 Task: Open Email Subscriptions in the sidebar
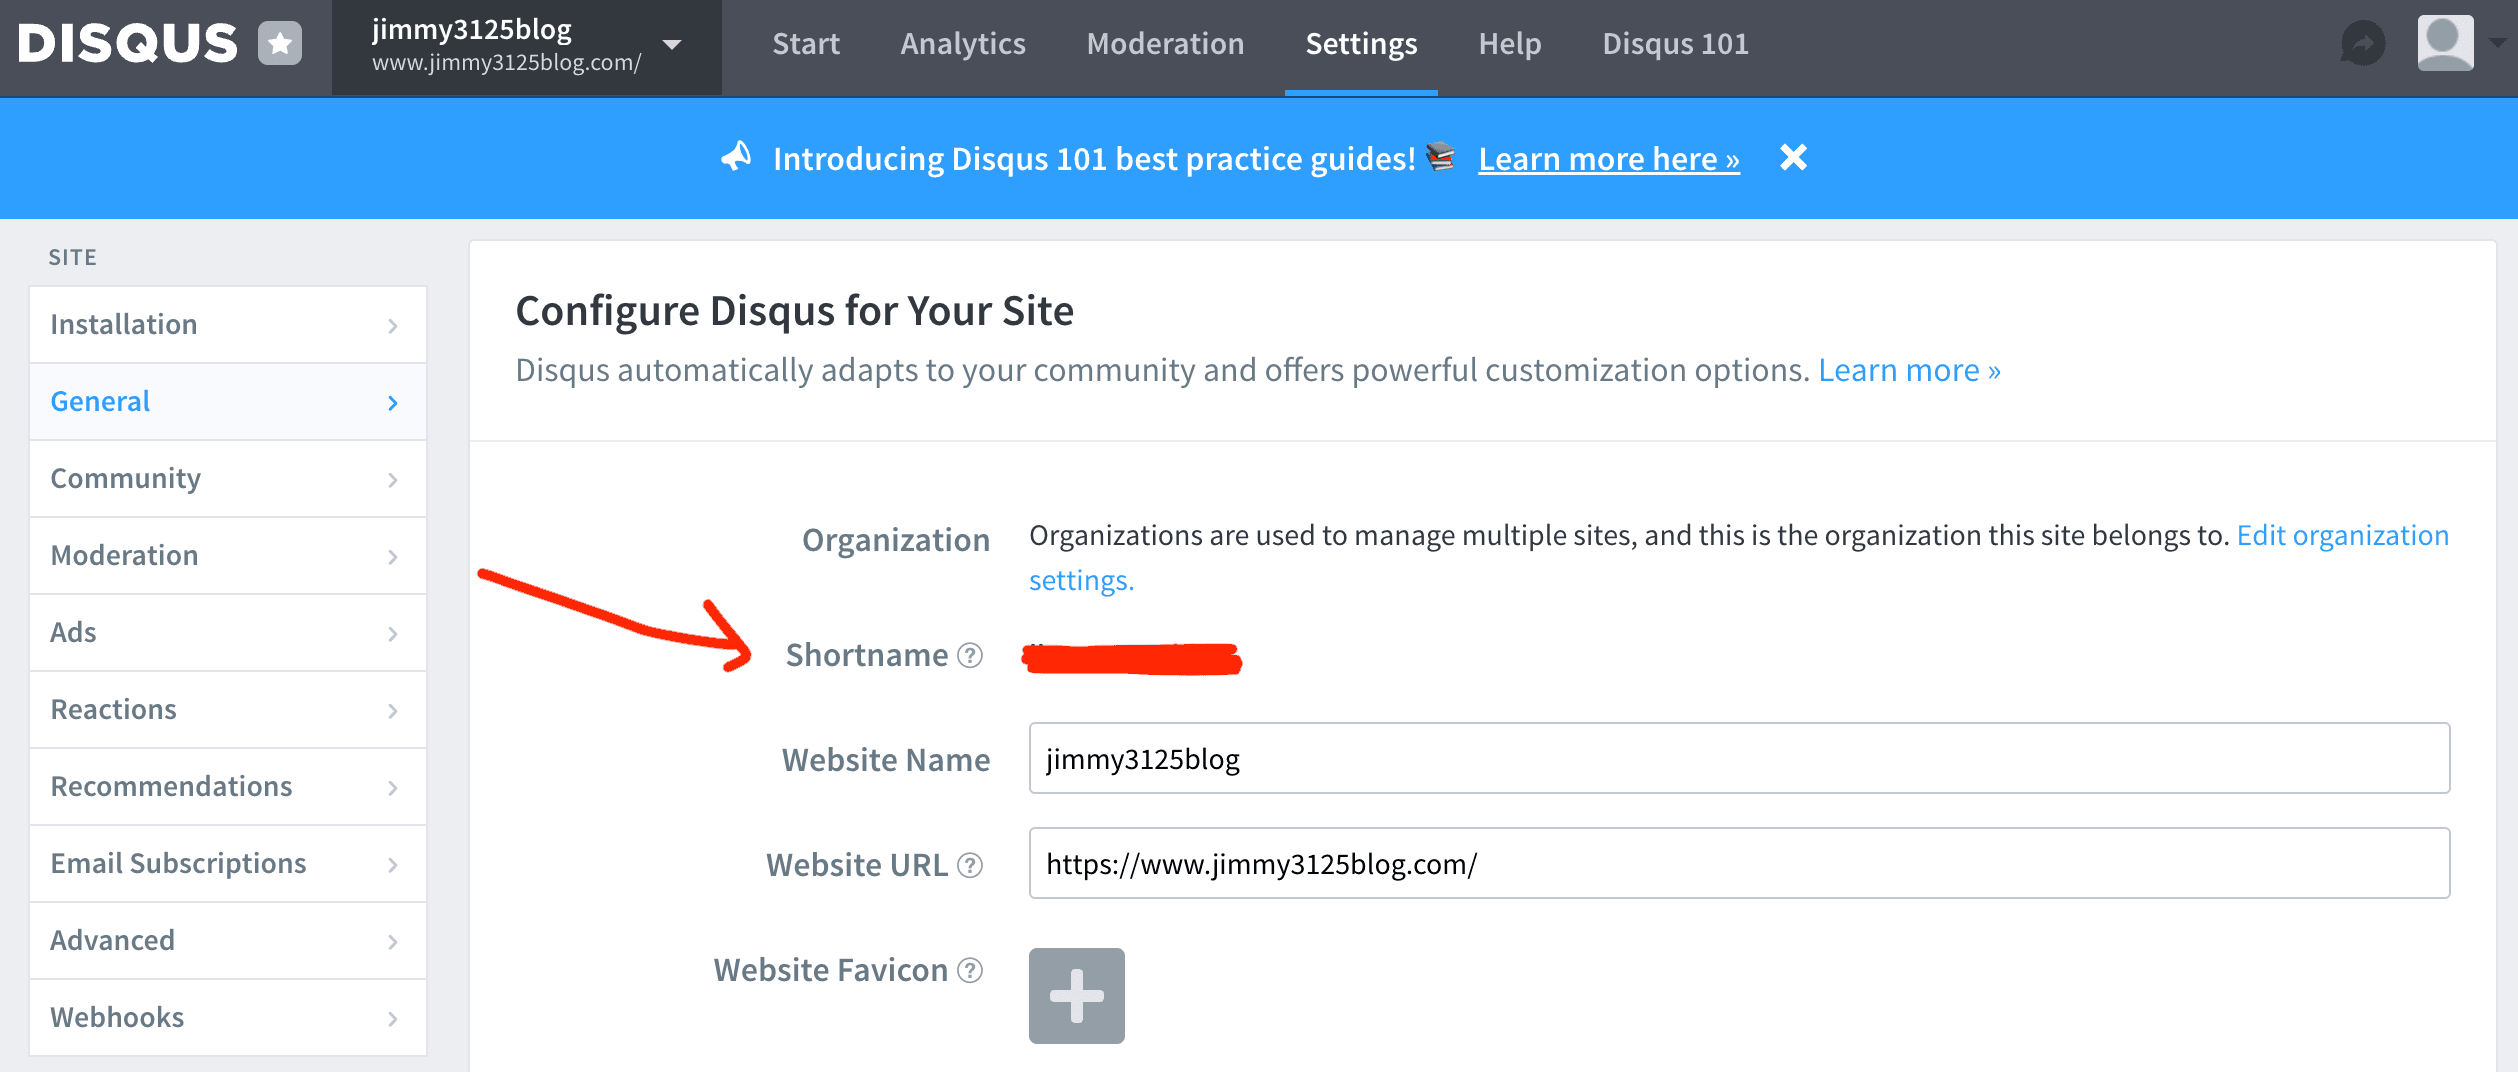point(228,863)
